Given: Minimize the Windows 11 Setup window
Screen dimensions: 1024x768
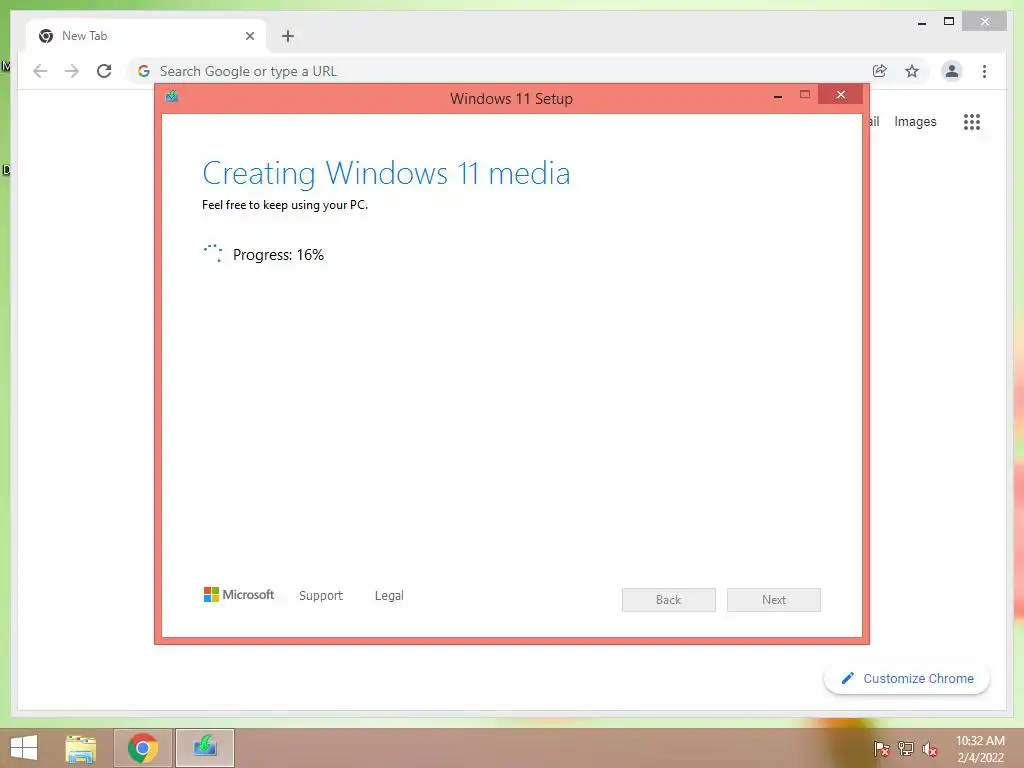Looking at the screenshot, I should 778,97.
